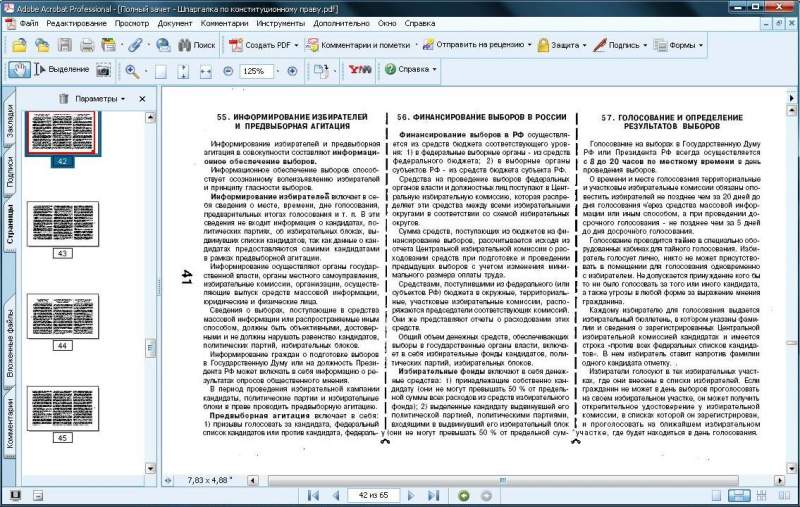Select page 45 thumbnail
Screen dimensions: 800x507
(63, 409)
